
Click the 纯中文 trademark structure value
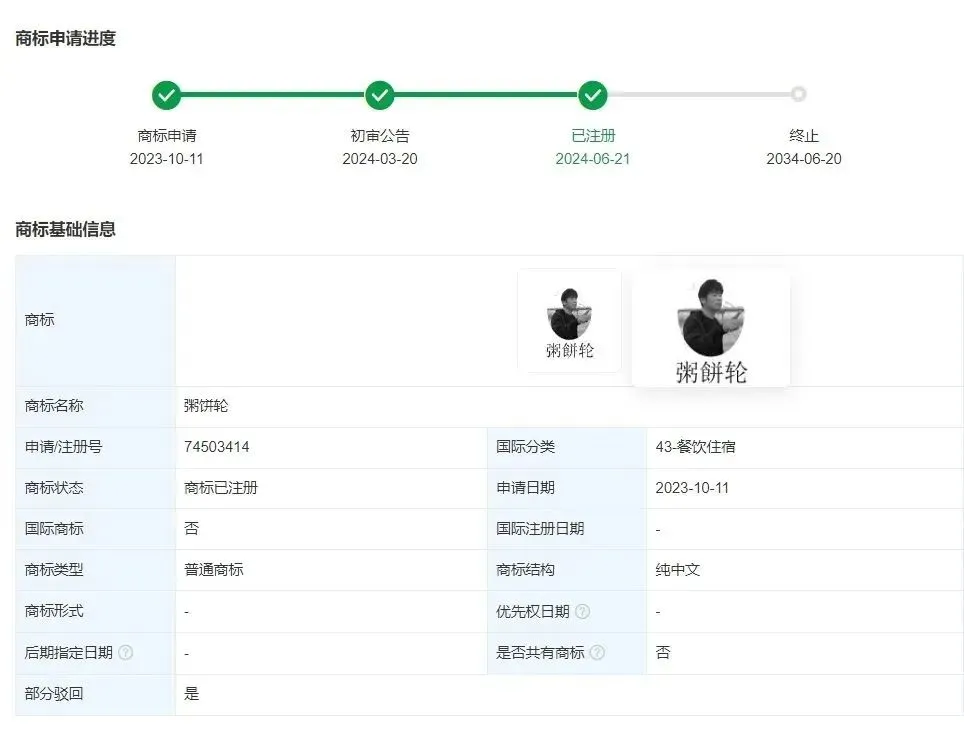pyautogui.click(x=678, y=570)
